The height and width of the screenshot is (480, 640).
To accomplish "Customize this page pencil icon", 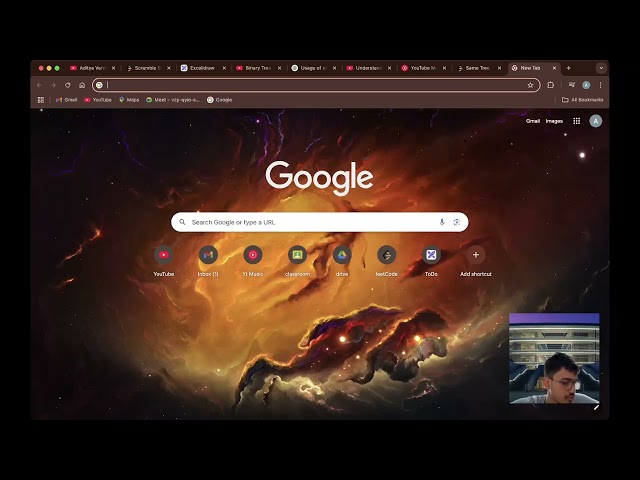I will (x=596, y=407).
